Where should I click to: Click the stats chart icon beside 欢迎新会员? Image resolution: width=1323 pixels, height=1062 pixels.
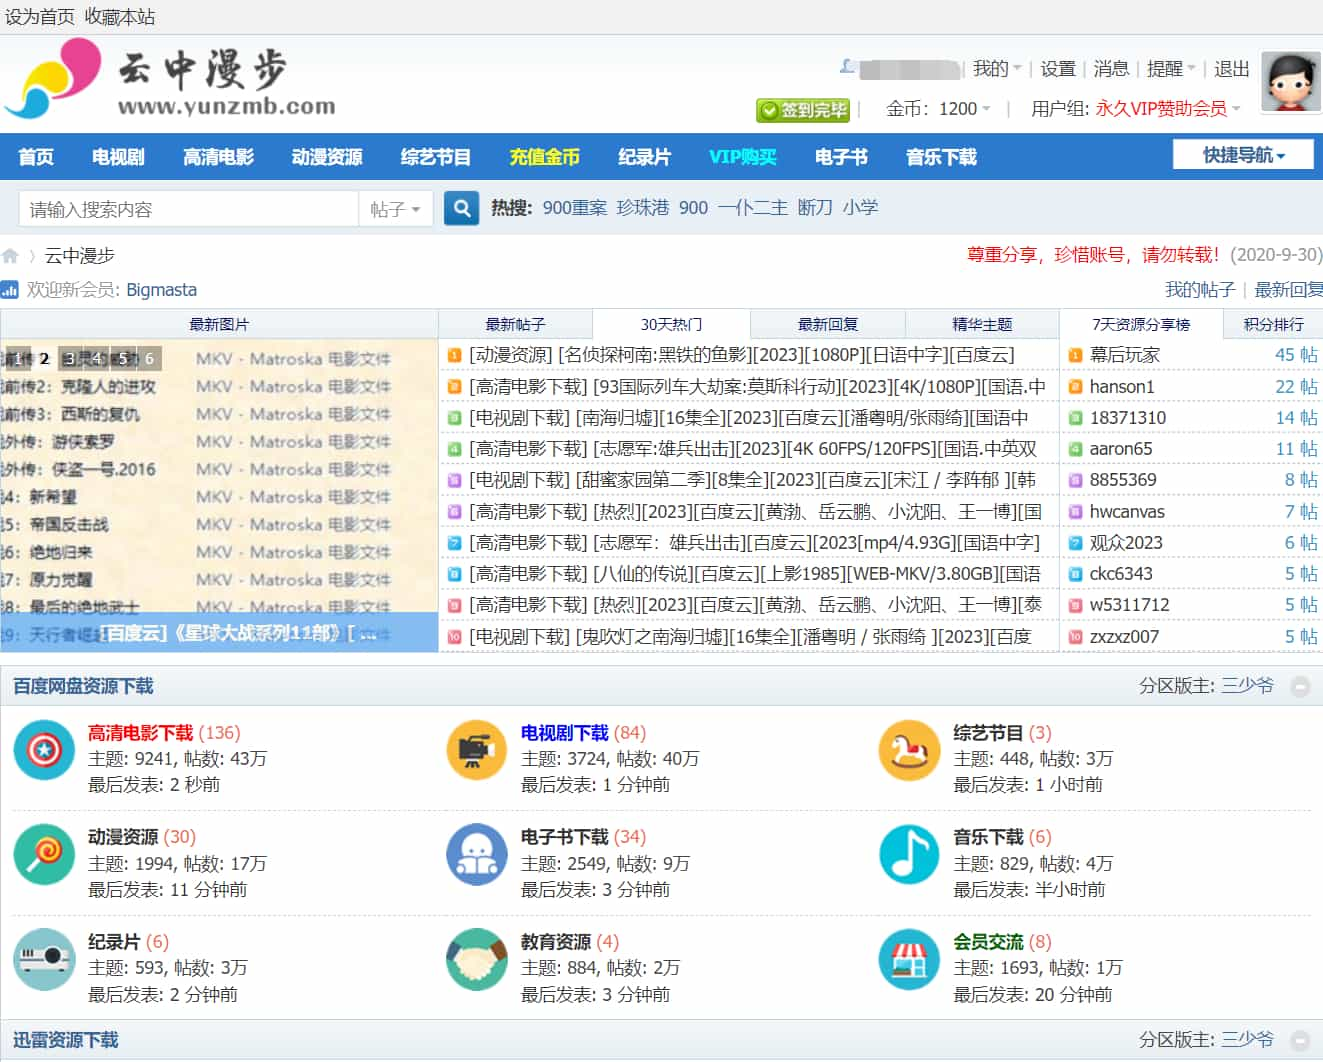pyautogui.click(x=10, y=290)
